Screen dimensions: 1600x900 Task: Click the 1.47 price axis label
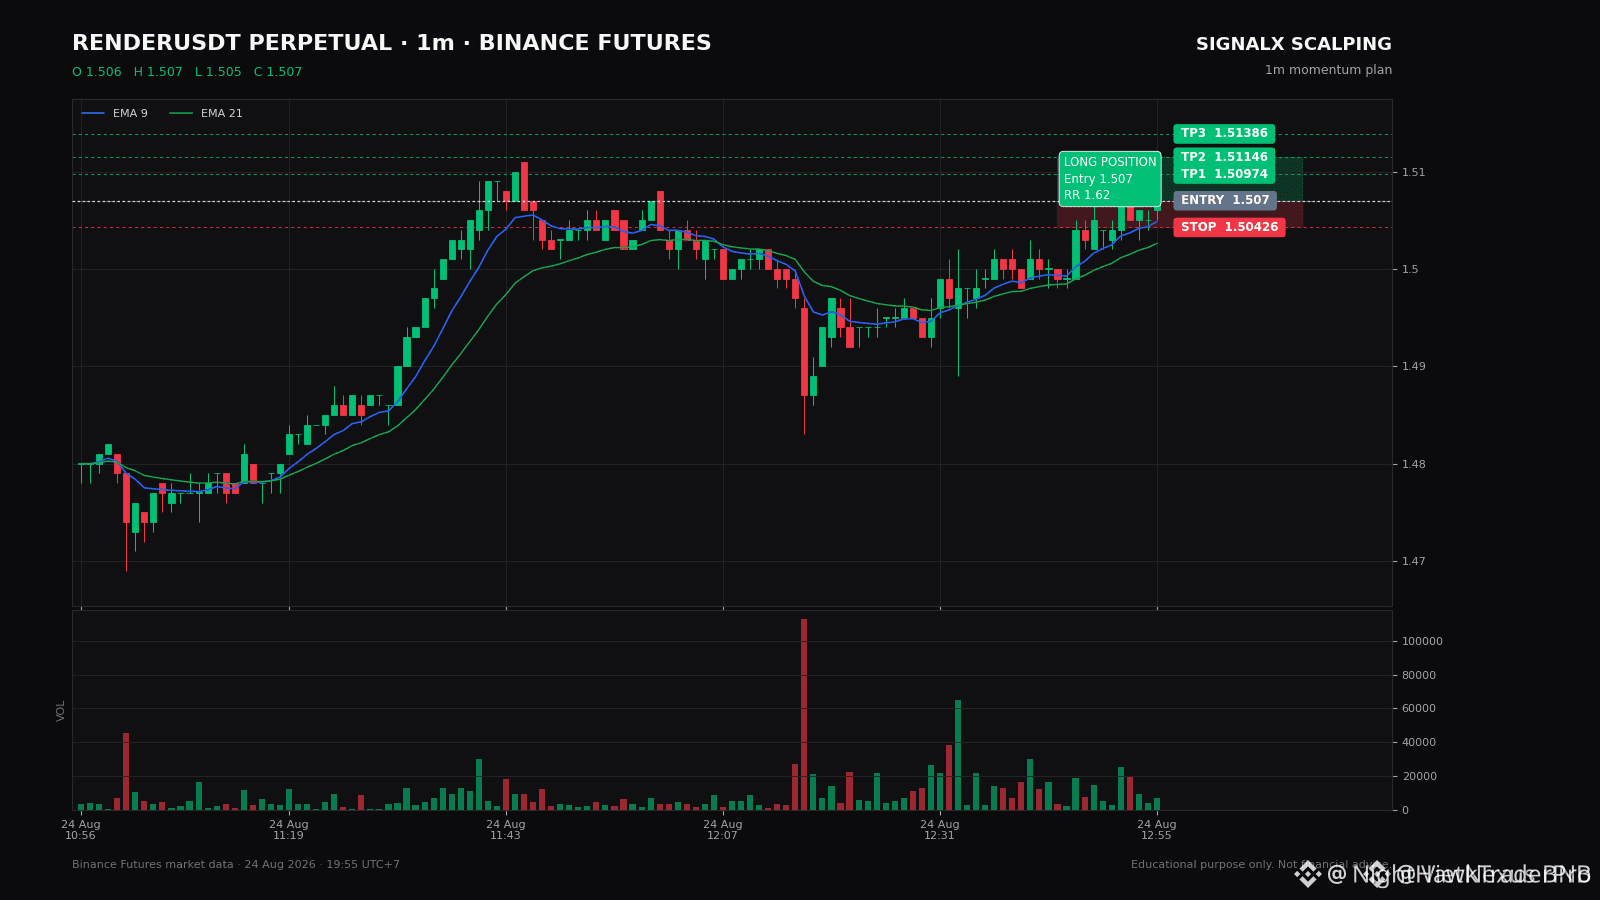point(1414,562)
